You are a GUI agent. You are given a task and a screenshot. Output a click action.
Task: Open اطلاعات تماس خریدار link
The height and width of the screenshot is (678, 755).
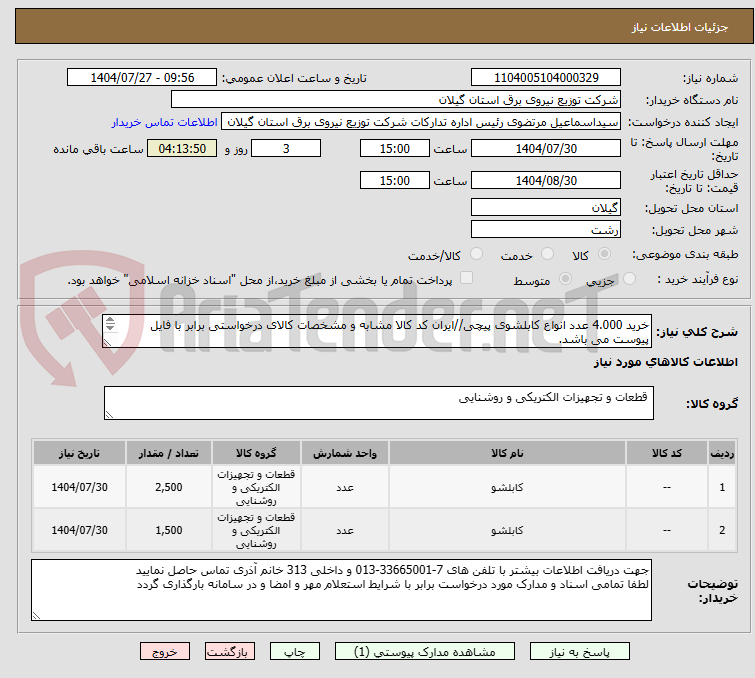point(165,122)
